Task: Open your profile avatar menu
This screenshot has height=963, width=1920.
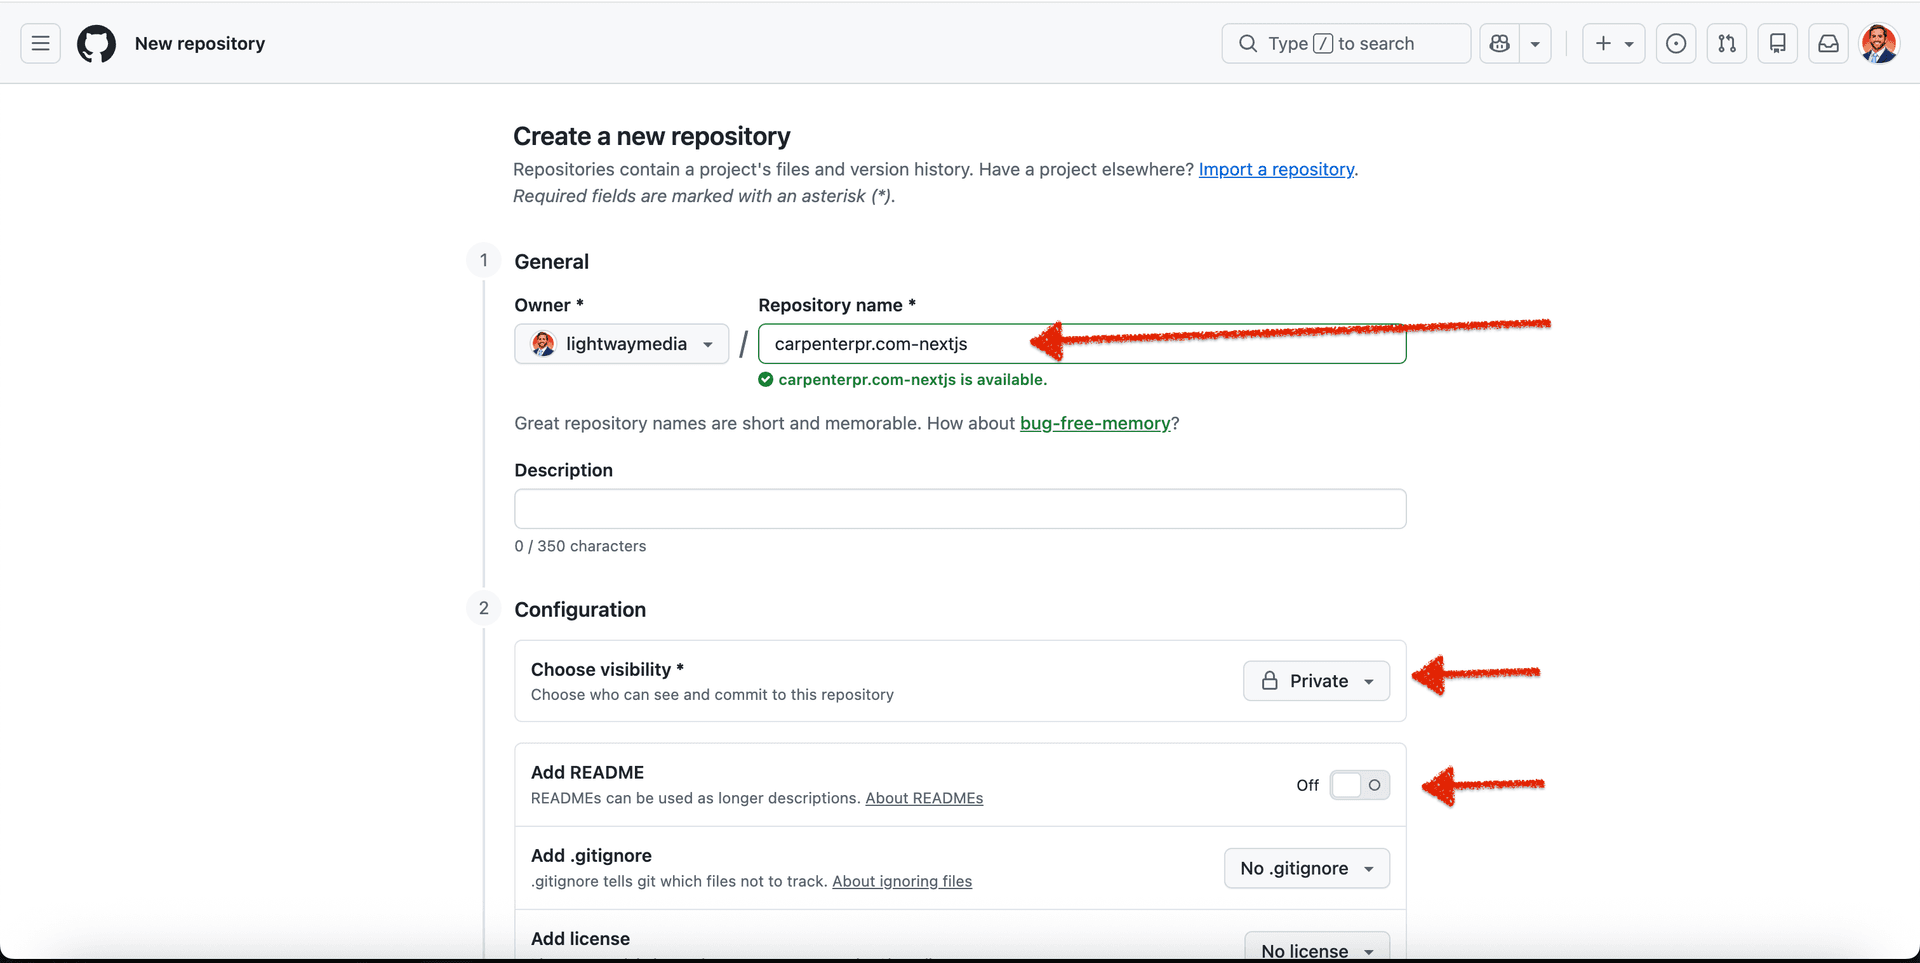Action: click(1880, 43)
